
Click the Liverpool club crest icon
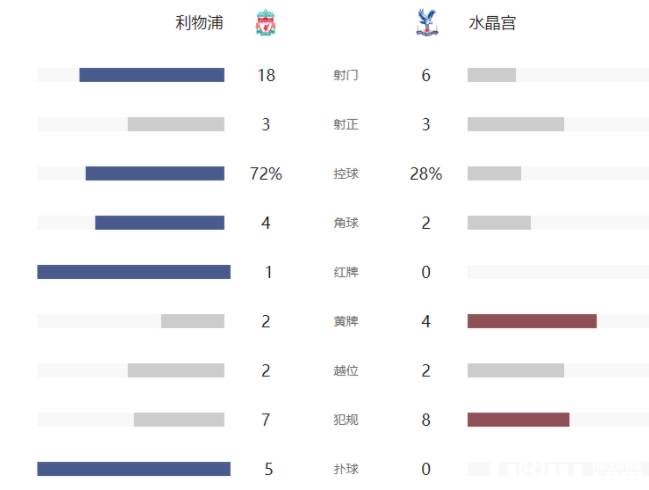265,23
